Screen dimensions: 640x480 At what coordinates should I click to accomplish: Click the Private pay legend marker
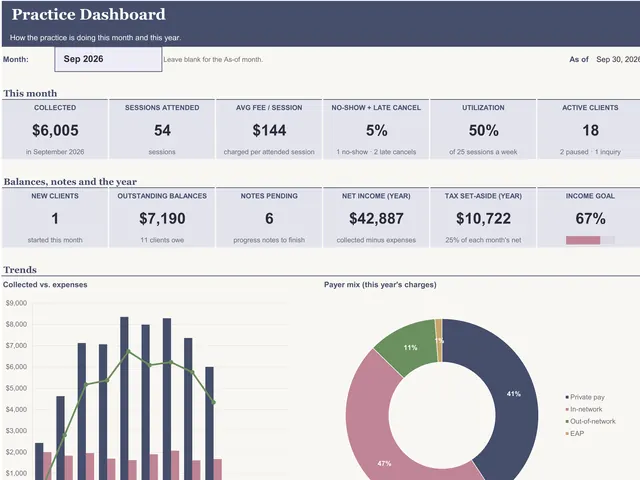click(x=567, y=397)
